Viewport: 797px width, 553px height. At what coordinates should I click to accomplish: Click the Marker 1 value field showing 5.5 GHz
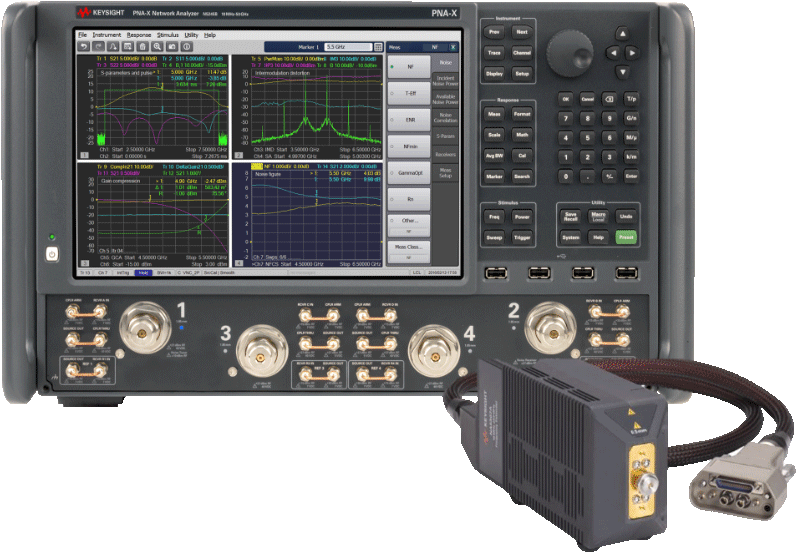348,47
